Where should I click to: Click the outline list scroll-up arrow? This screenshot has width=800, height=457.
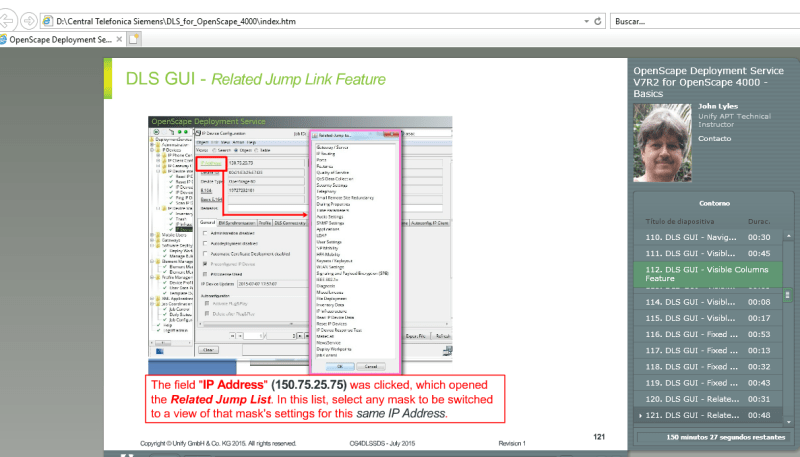coord(788,236)
